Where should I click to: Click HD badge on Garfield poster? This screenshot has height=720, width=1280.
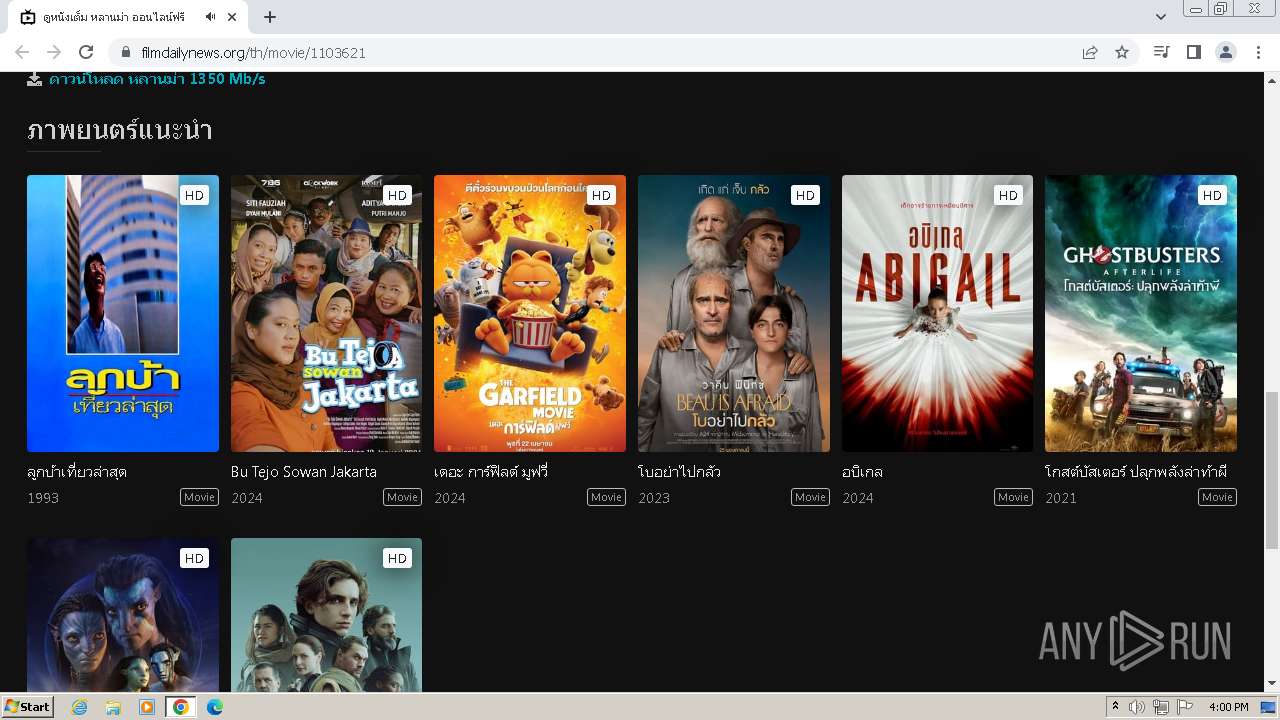tap(601, 195)
